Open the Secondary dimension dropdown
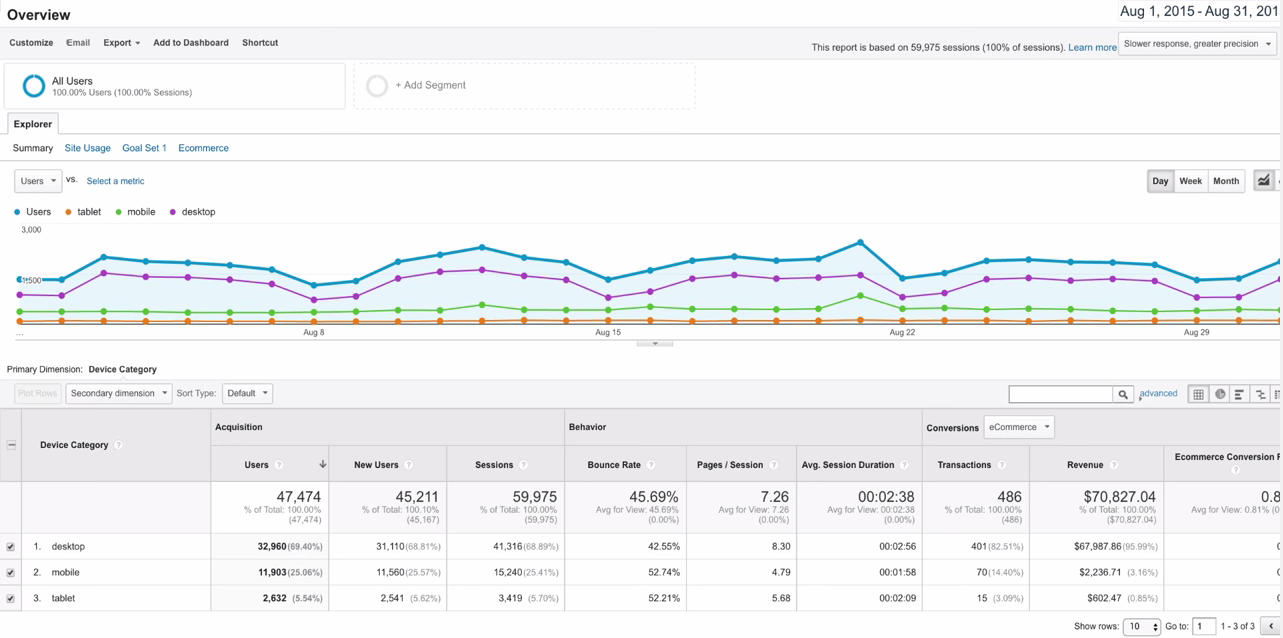 click(x=118, y=394)
